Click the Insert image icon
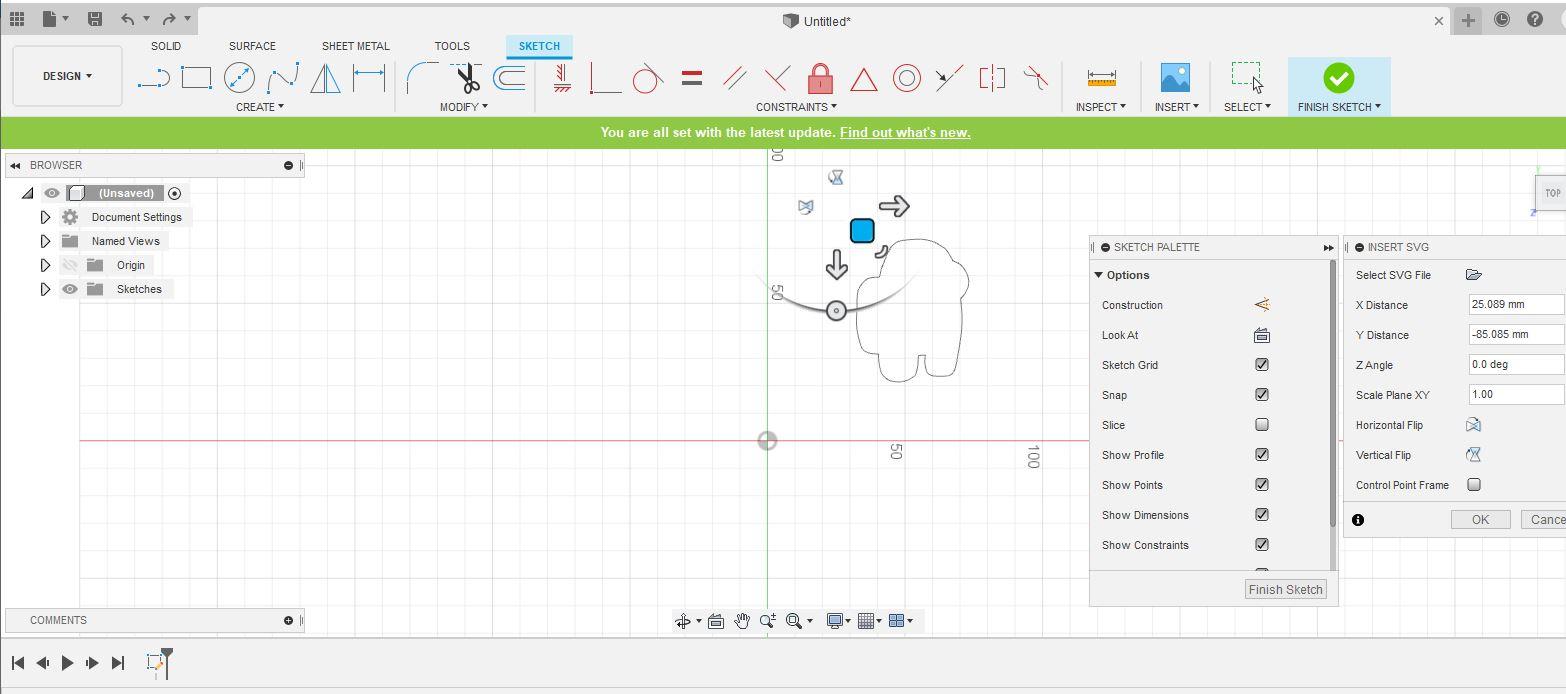The height and width of the screenshot is (694, 1566). (x=1175, y=77)
